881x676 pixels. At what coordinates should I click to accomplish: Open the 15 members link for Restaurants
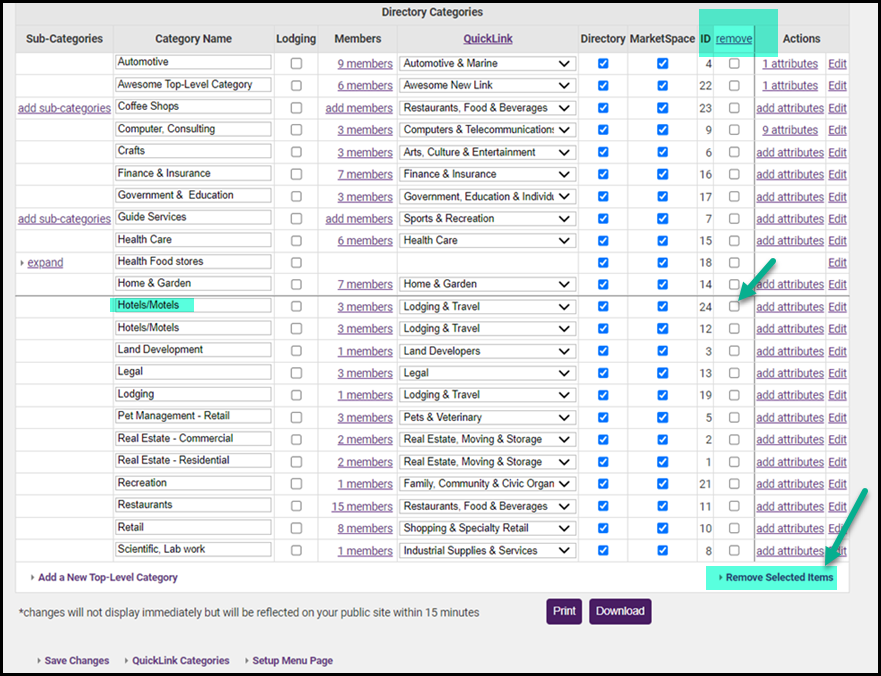362,507
